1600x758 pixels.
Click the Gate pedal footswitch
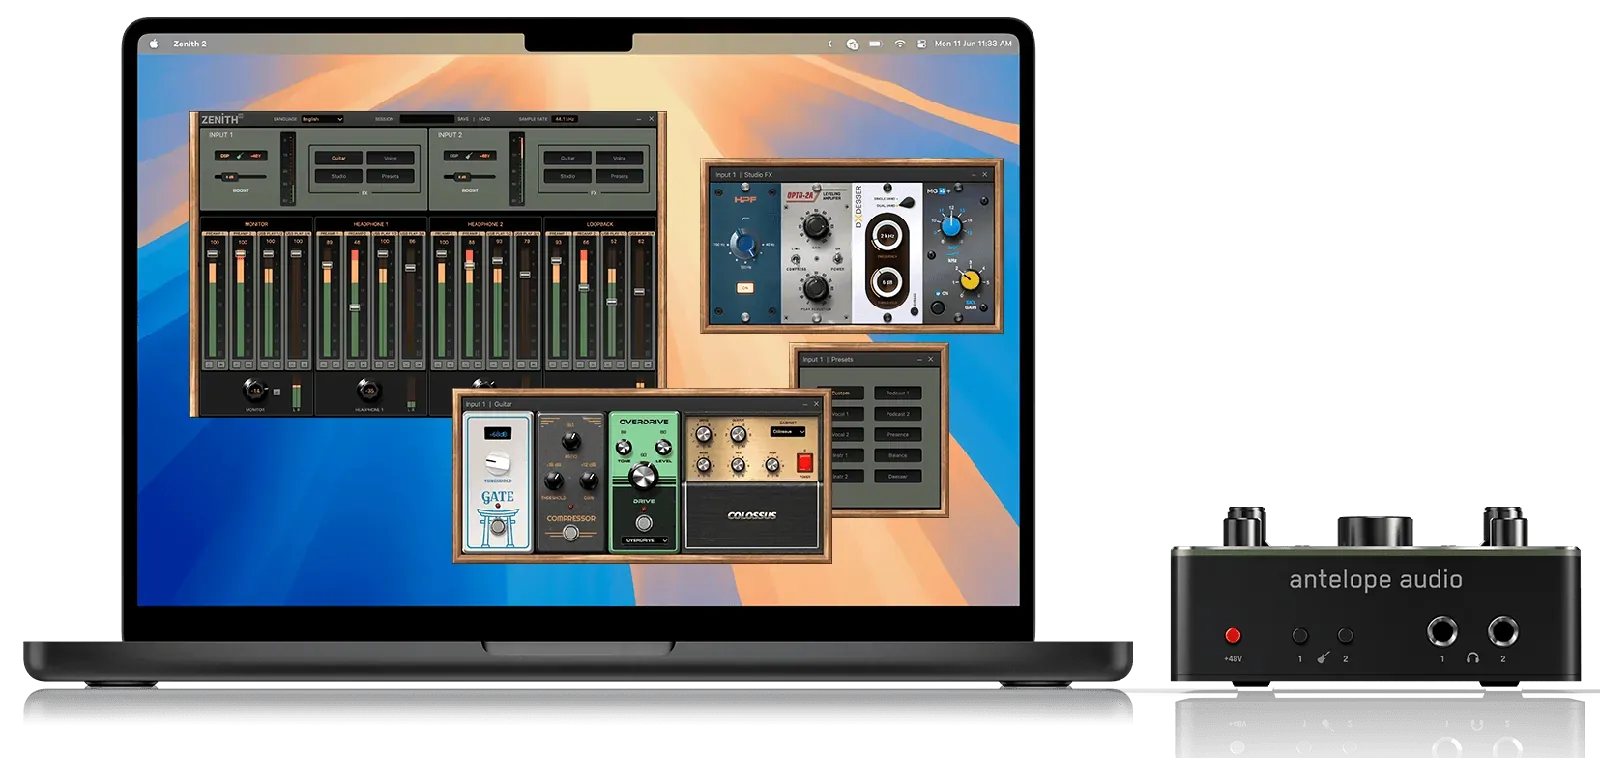[x=497, y=526]
